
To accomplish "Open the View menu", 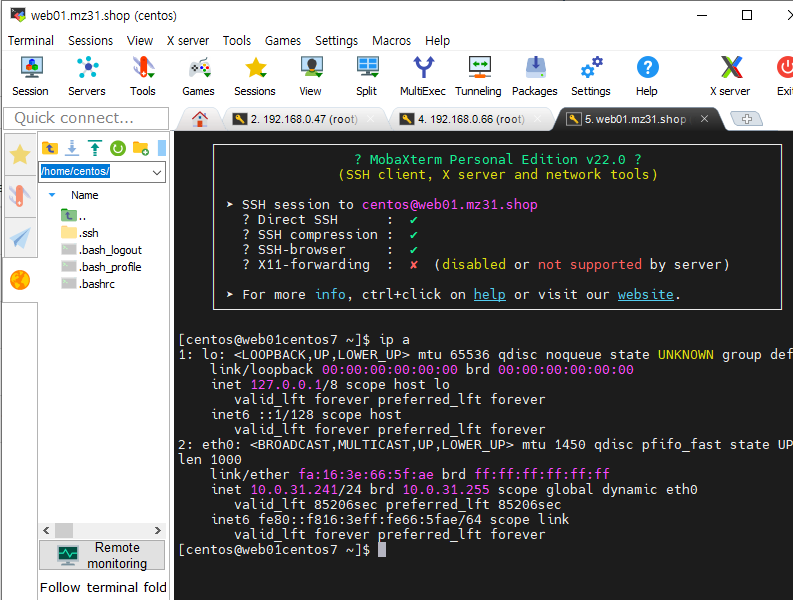I will pyautogui.click(x=140, y=40).
